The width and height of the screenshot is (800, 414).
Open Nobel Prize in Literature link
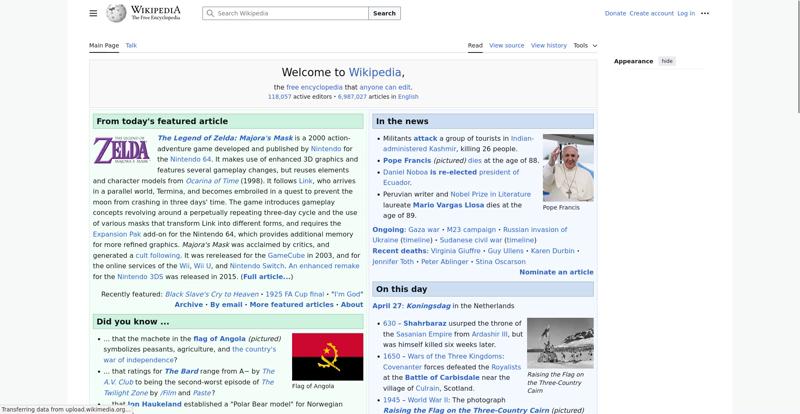coord(490,194)
